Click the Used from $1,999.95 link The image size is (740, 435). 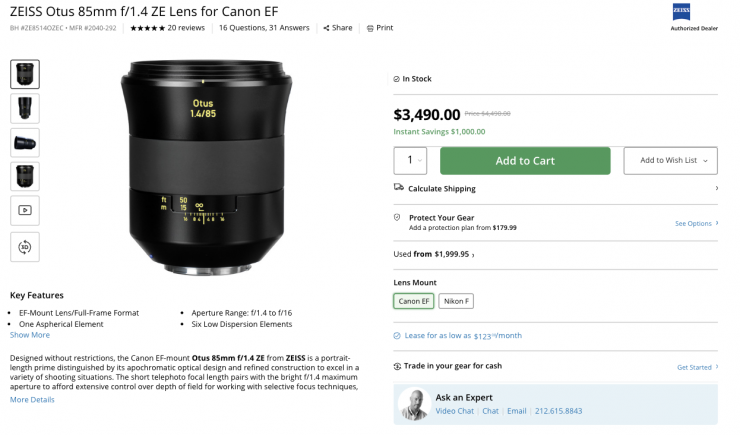434,255
